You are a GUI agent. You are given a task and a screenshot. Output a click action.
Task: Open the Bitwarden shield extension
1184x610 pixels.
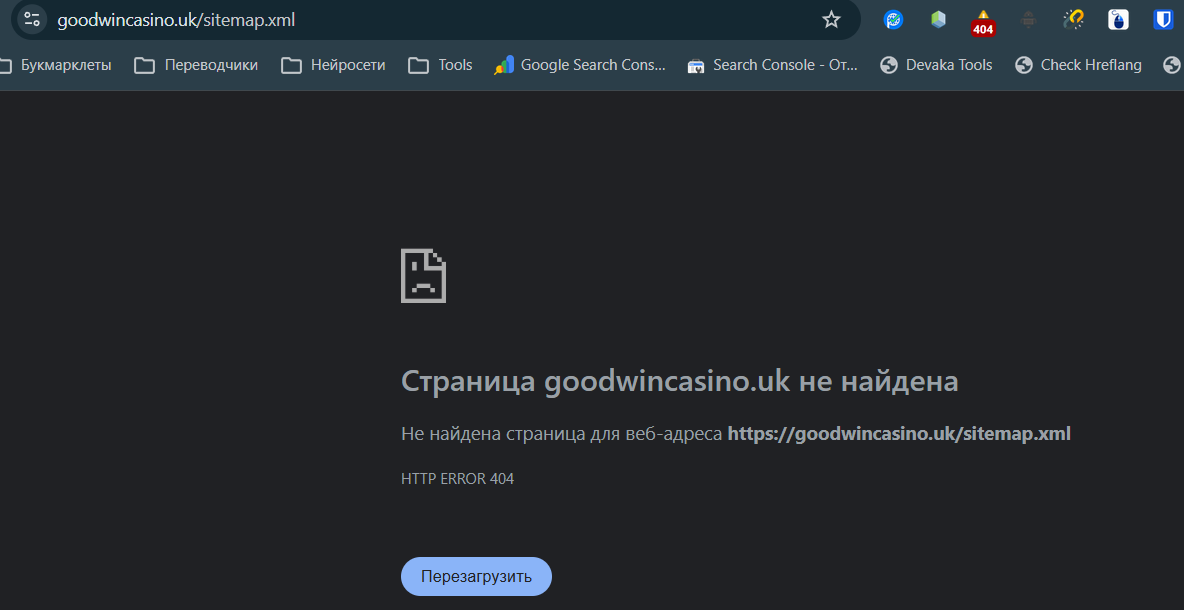tap(1163, 20)
